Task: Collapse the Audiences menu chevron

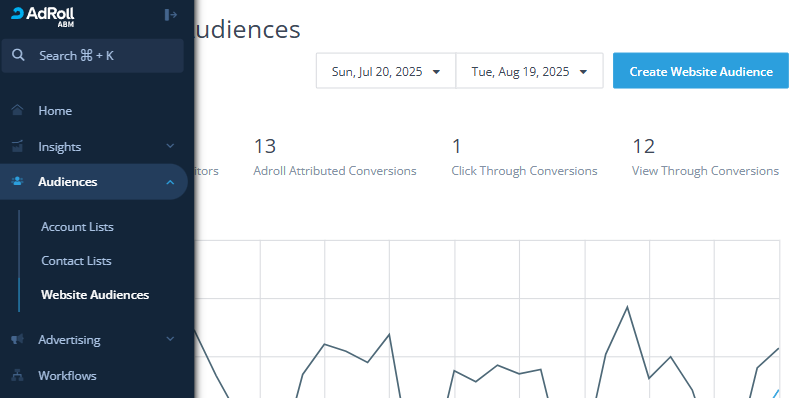Action: click(170, 182)
